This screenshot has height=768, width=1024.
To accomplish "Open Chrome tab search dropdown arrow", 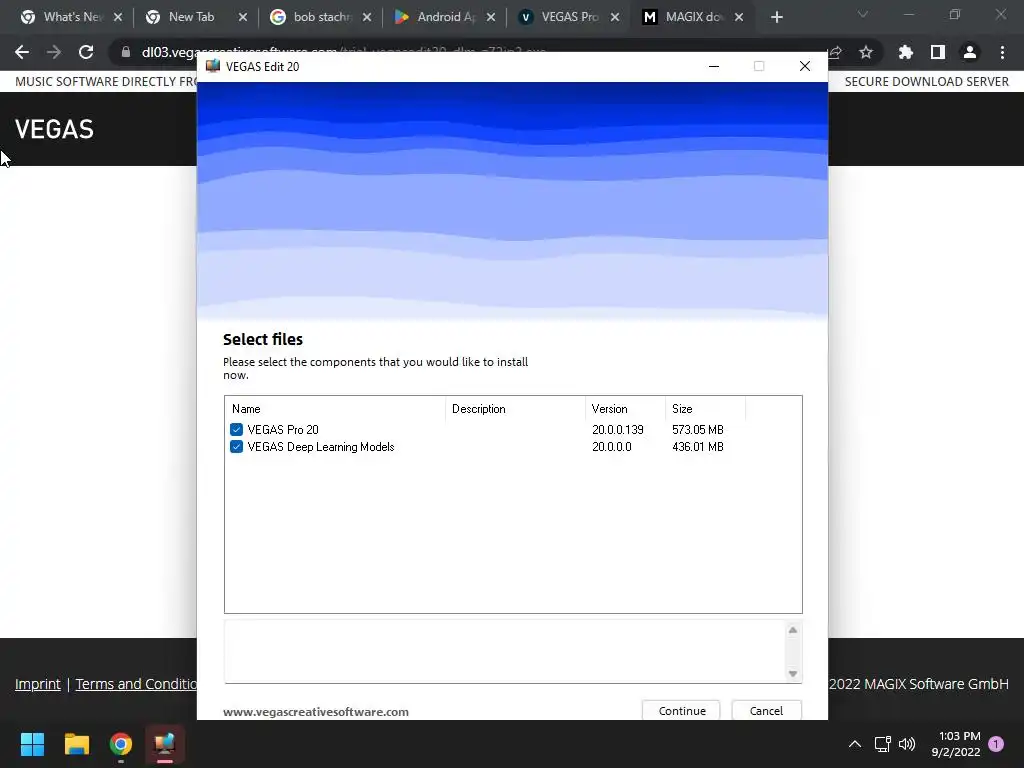I will (x=863, y=14).
